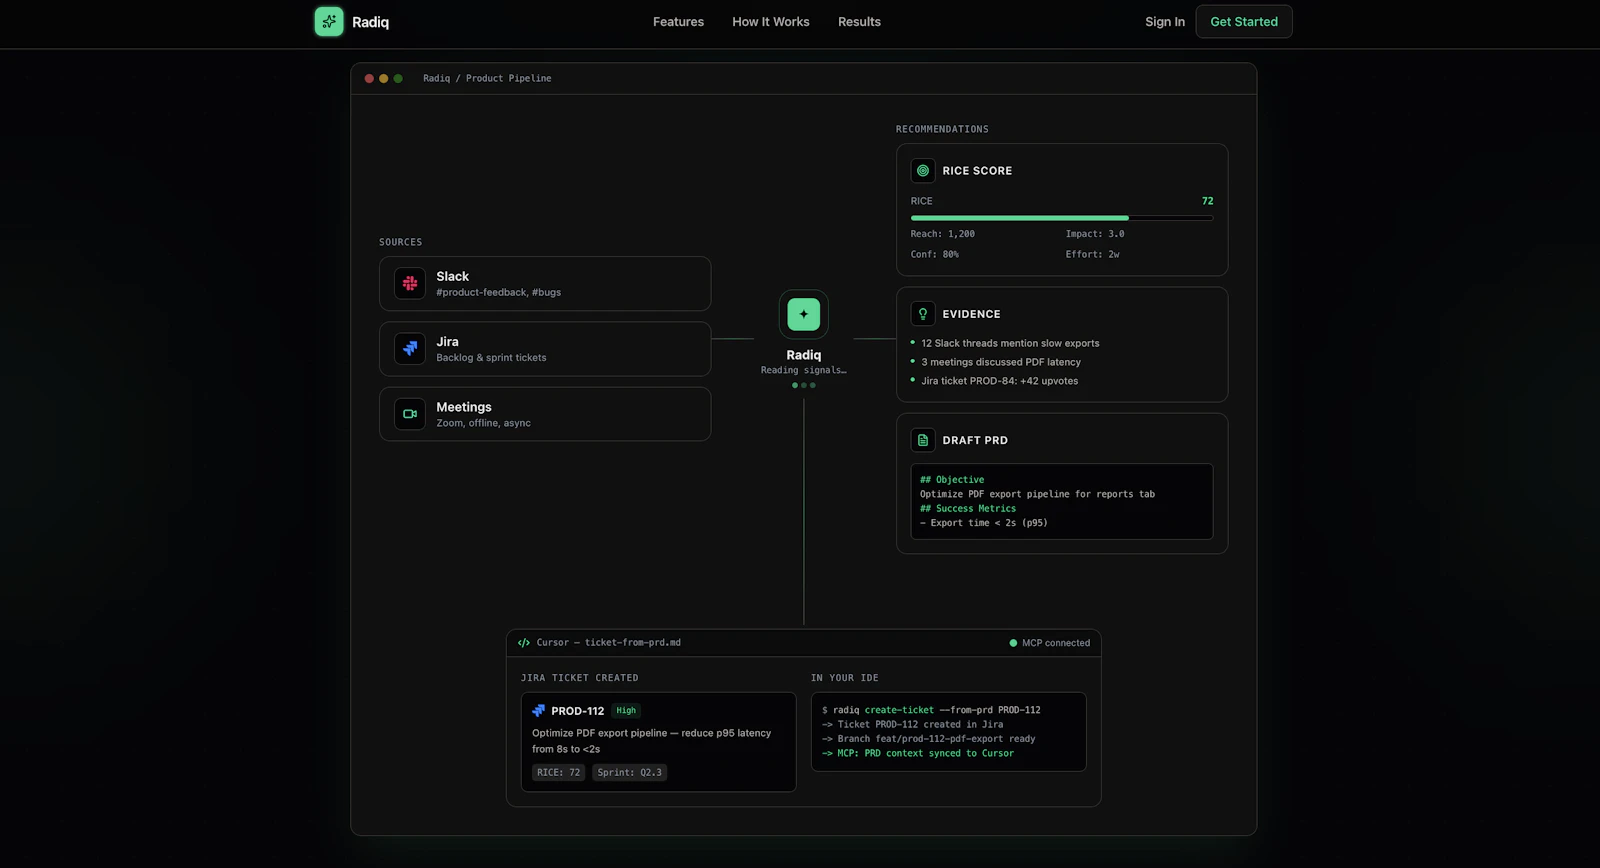Click the Jira icon next to PROD-112
This screenshot has height=868, width=1600.
[x=539, y=711]
